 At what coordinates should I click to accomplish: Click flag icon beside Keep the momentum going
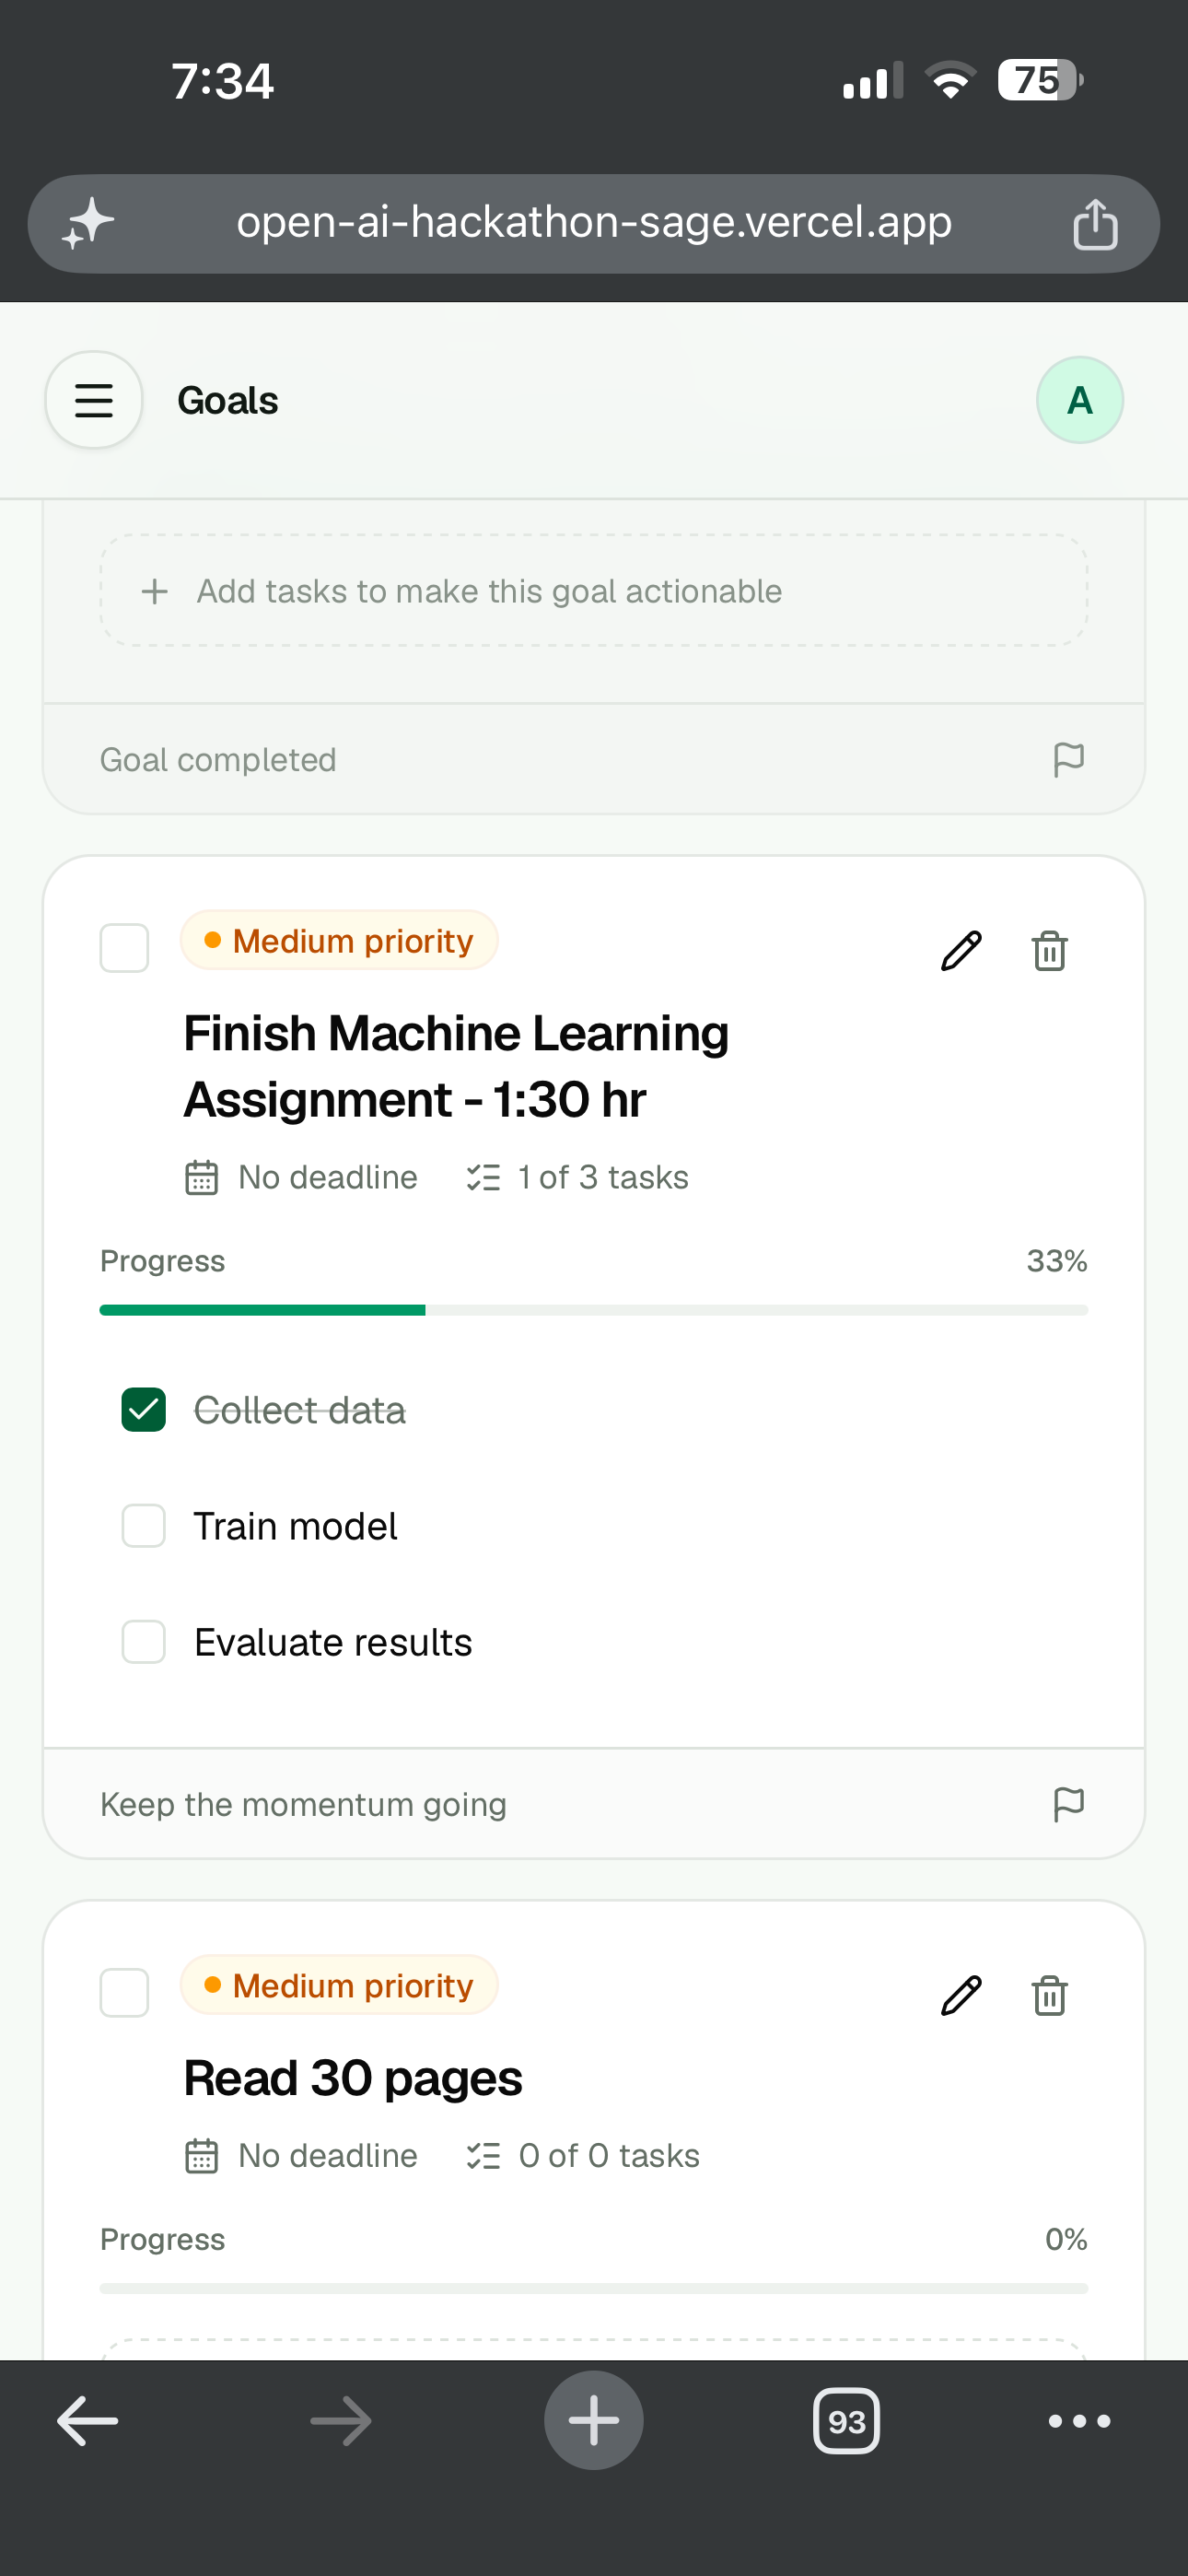pos(1069,1804)
